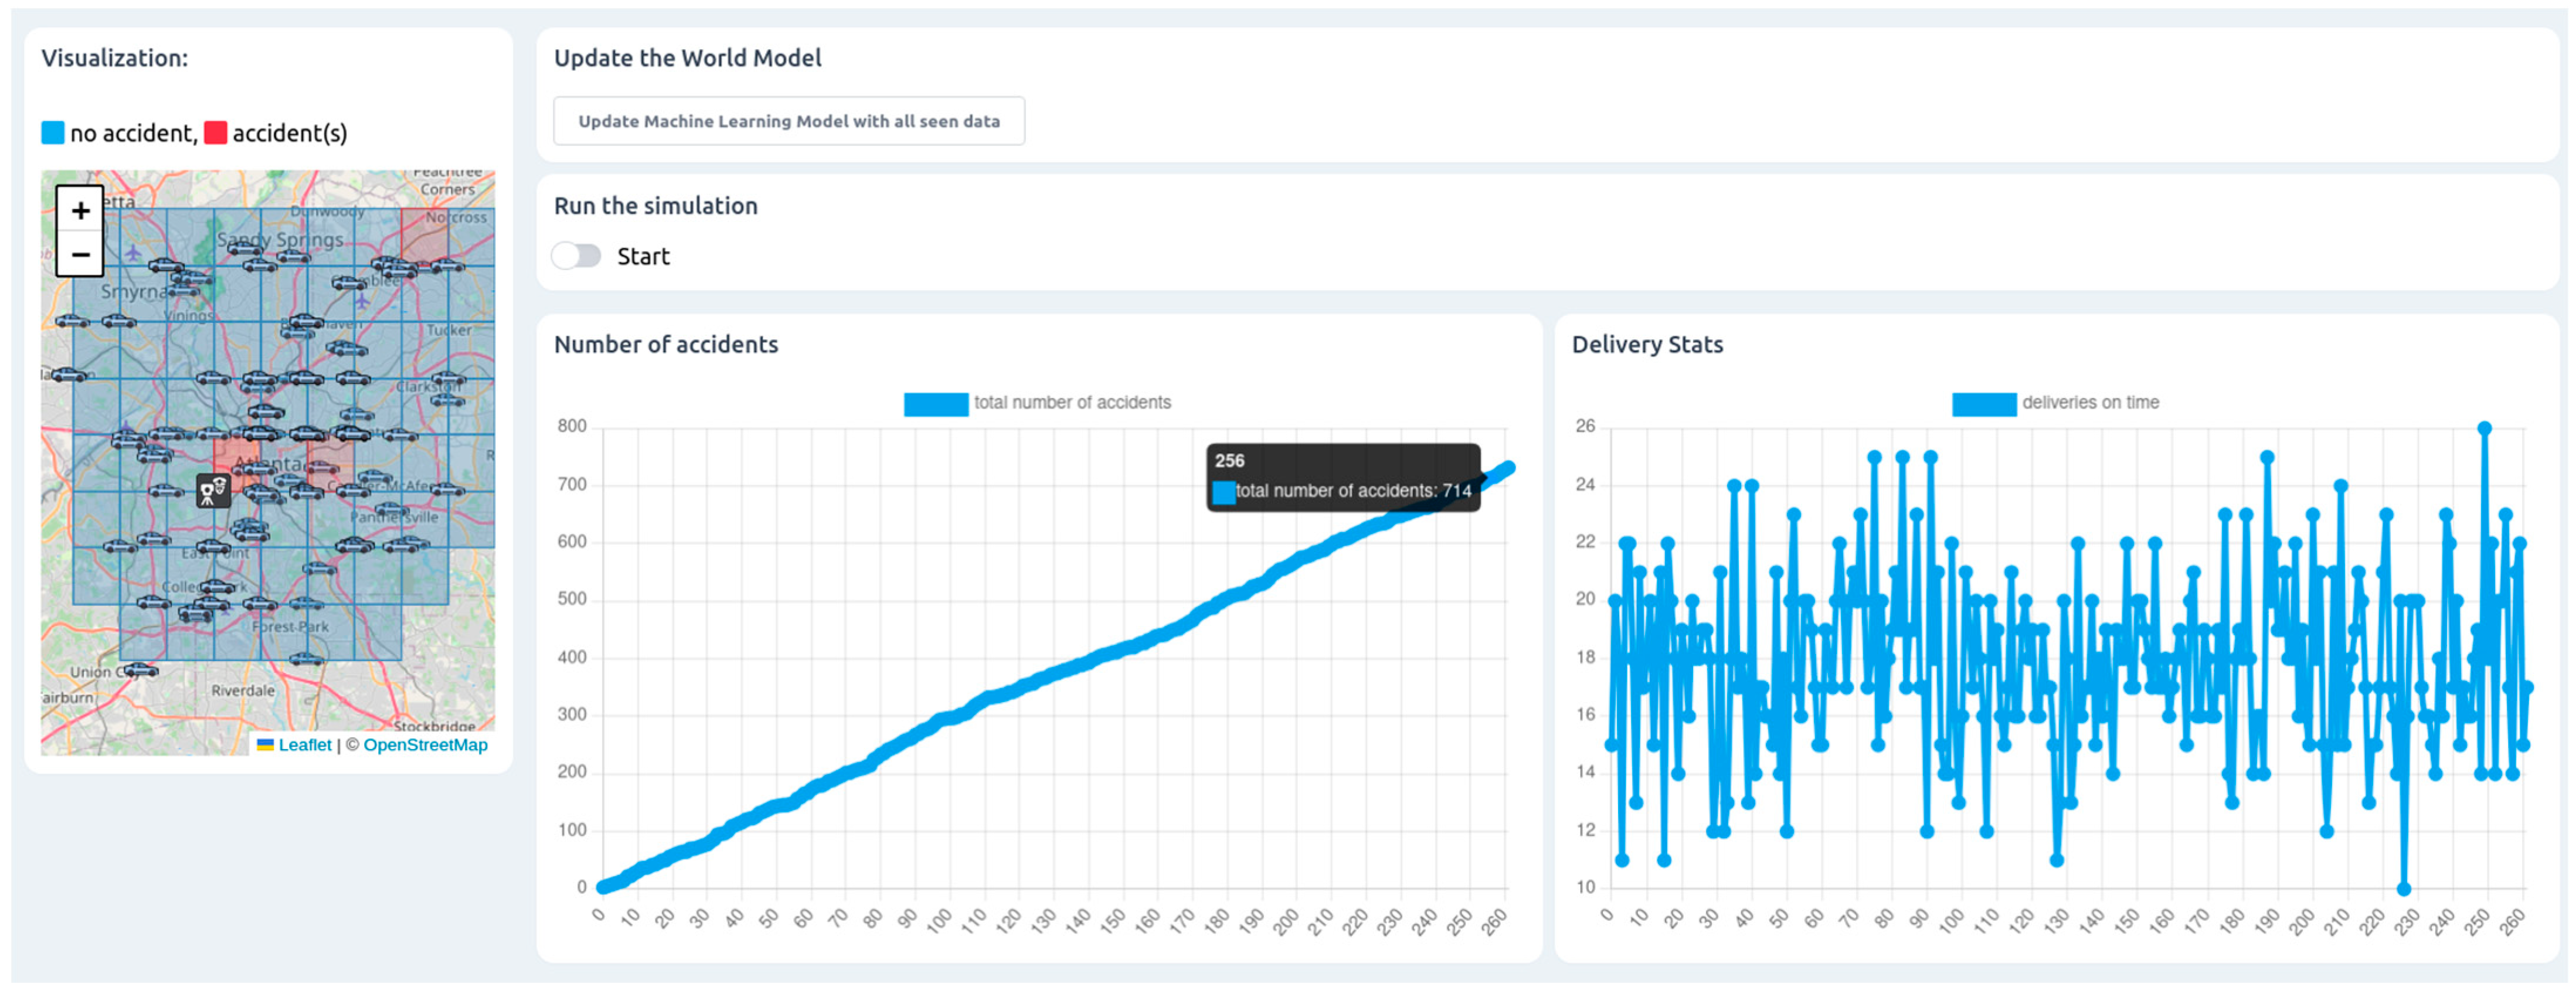
Task: Click the last point on accidents line
Action: click(1508, 468)
